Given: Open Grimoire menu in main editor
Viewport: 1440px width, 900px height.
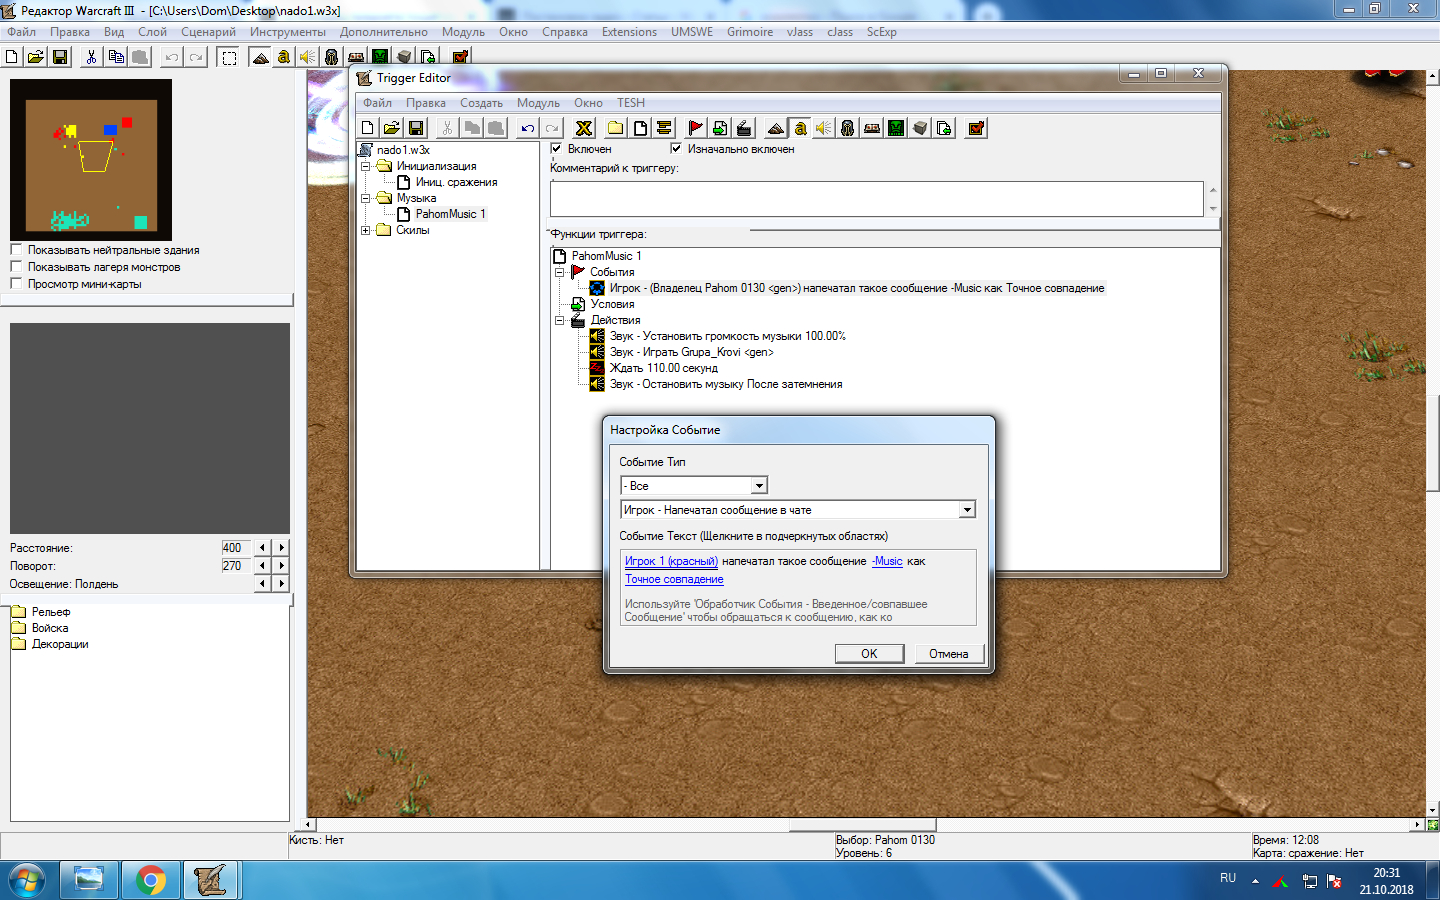Looking at the screenshot, I should 750,32.
